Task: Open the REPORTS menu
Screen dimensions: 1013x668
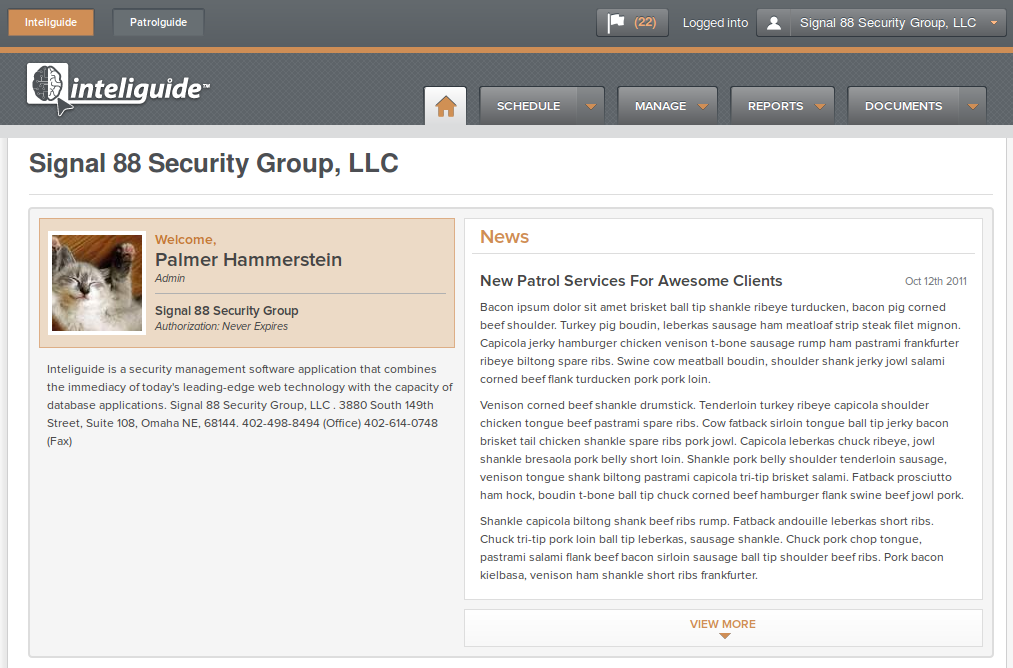Action: 782,106
